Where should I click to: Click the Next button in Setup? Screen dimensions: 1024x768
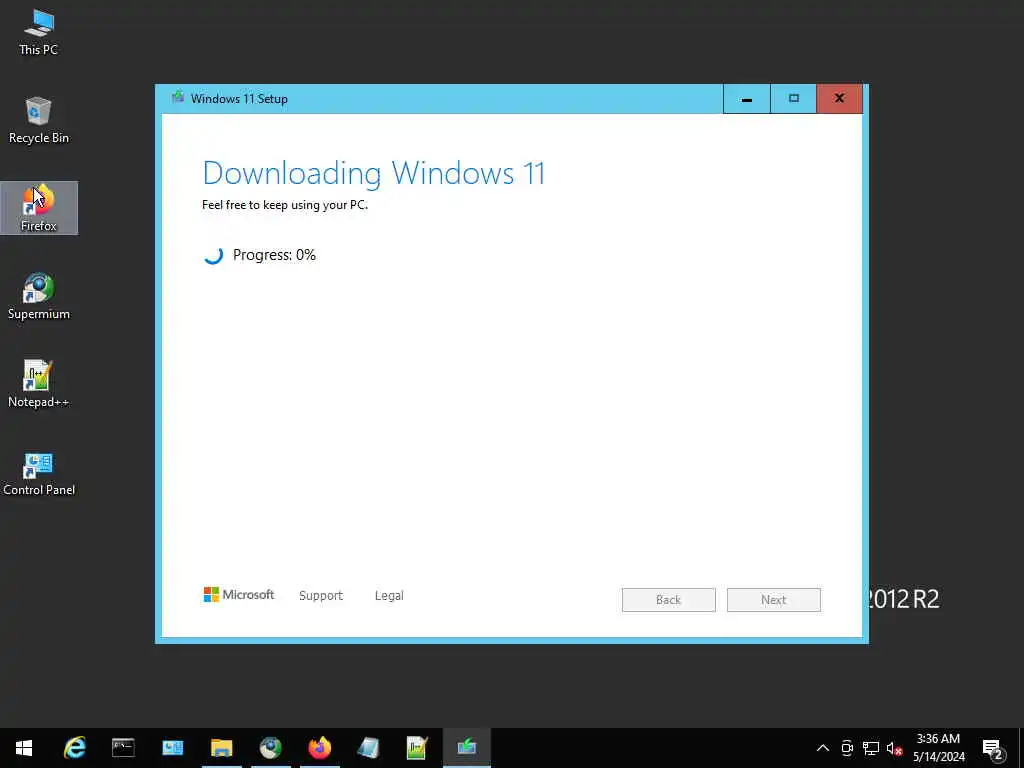coord(774,600)
